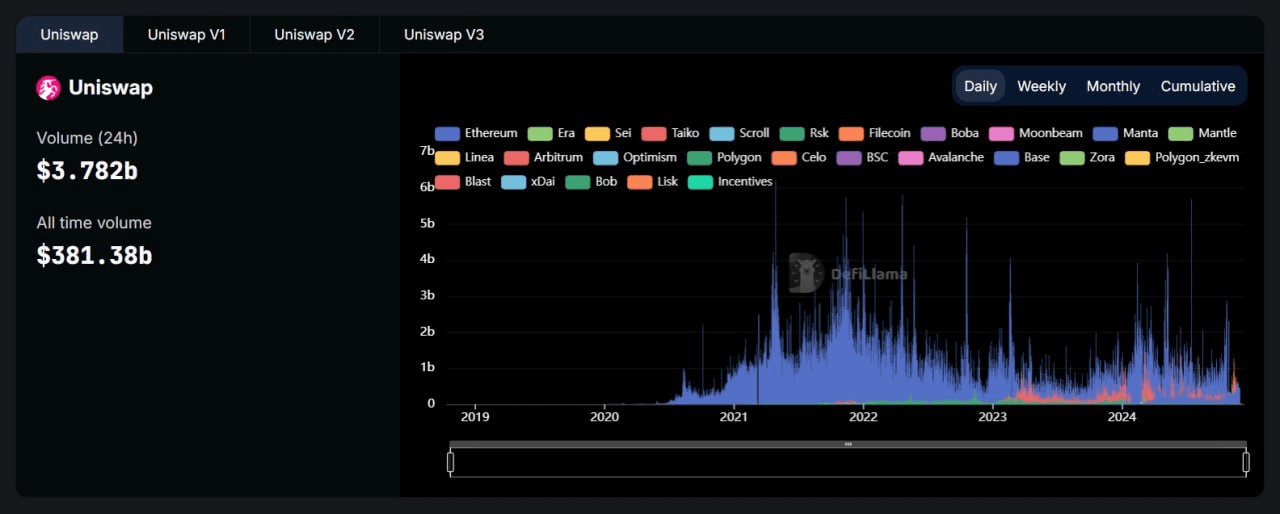Toggle Filecoin legend entry
Image resolution: width=1280 pixels, height=514 pixels.
click(x=875, y=133)
